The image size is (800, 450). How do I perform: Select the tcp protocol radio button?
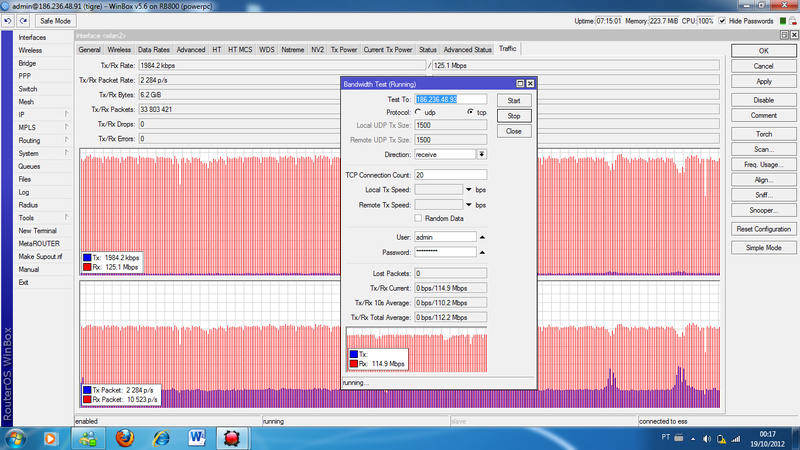pos(470,112)
